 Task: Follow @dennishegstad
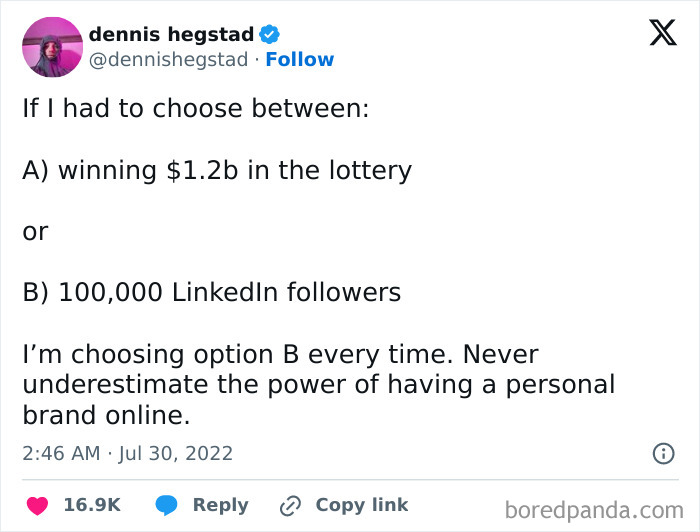pyautogui.click(x=300, y=59)
